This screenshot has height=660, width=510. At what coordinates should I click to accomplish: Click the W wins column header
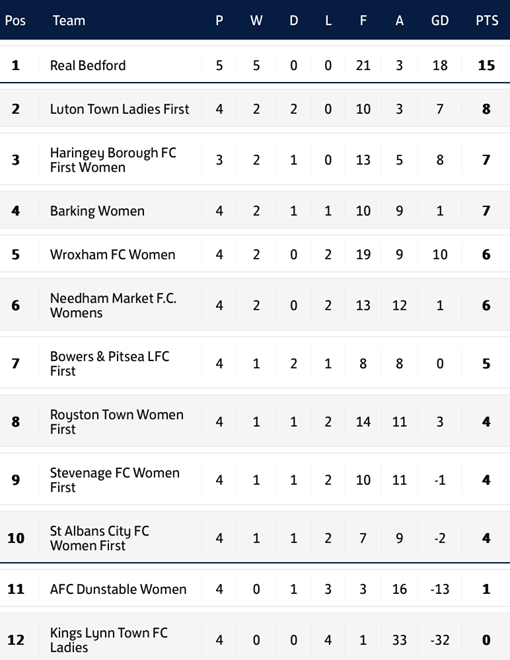pyautogui.click(x=256, y=20)
